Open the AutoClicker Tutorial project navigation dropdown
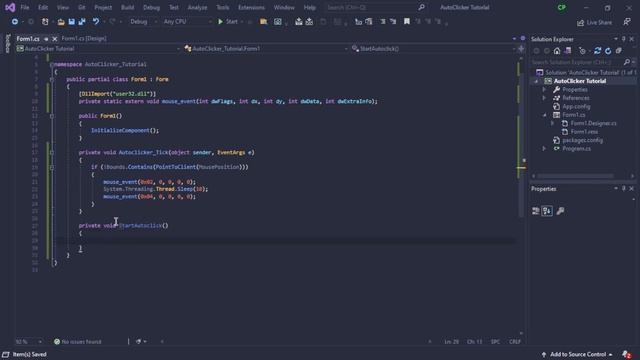This screenshot has width=640, height=360. (98, 49)
